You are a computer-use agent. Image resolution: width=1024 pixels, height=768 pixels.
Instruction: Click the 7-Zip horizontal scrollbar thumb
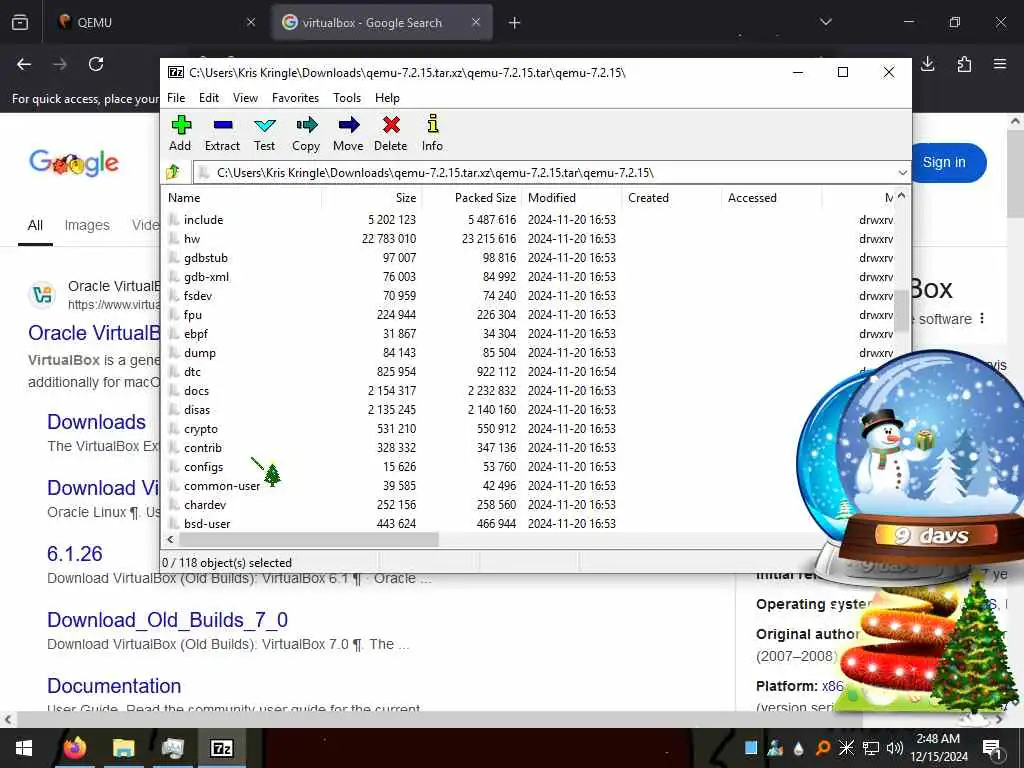(309, 539)
